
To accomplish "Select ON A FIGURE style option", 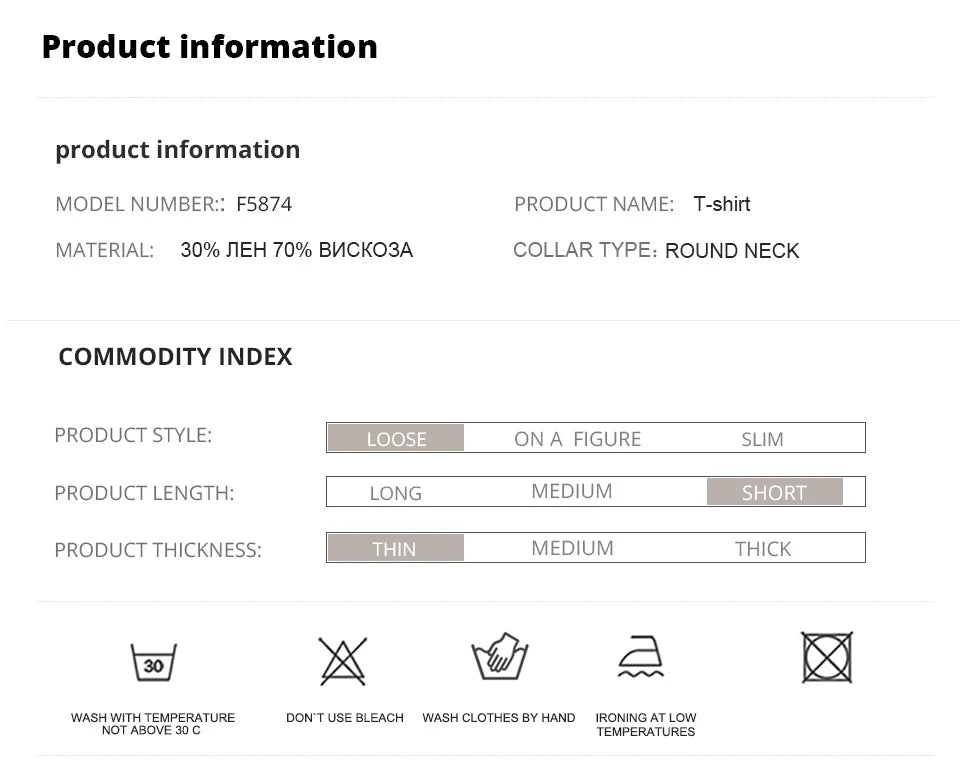I will tap(577, 439).
